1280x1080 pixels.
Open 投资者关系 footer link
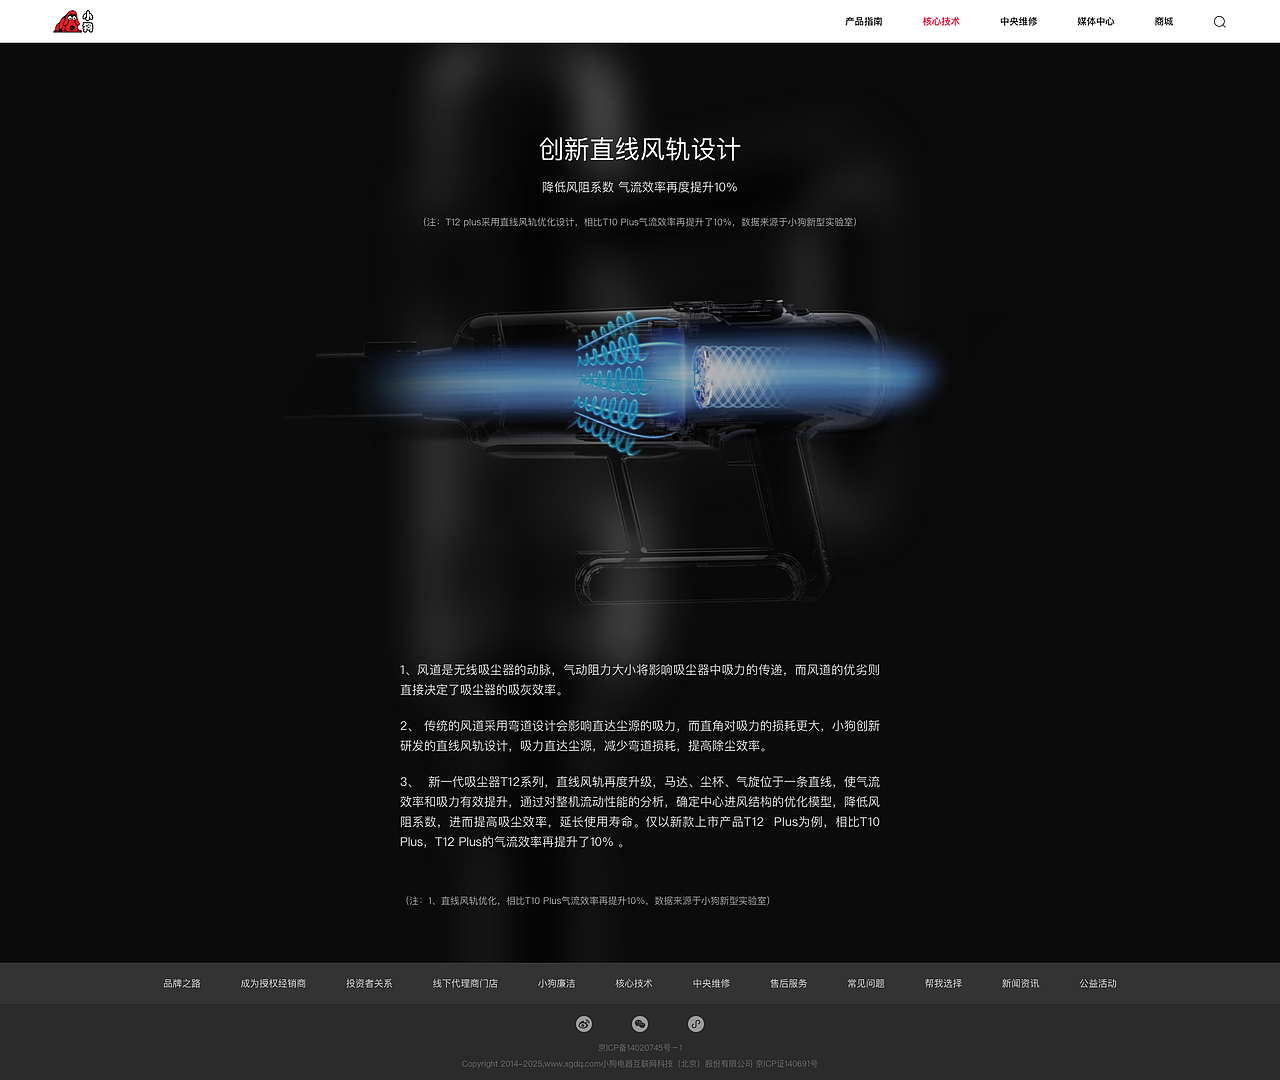[x=369, y=984]
